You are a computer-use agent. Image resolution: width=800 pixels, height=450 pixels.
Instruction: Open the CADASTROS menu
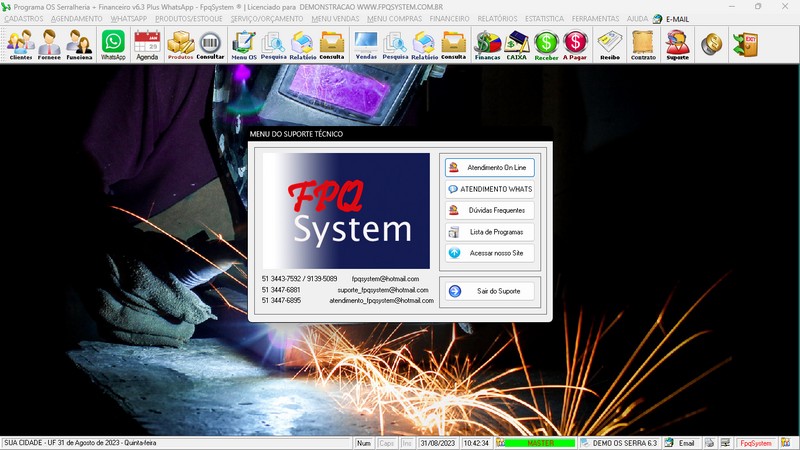(24, 19)
